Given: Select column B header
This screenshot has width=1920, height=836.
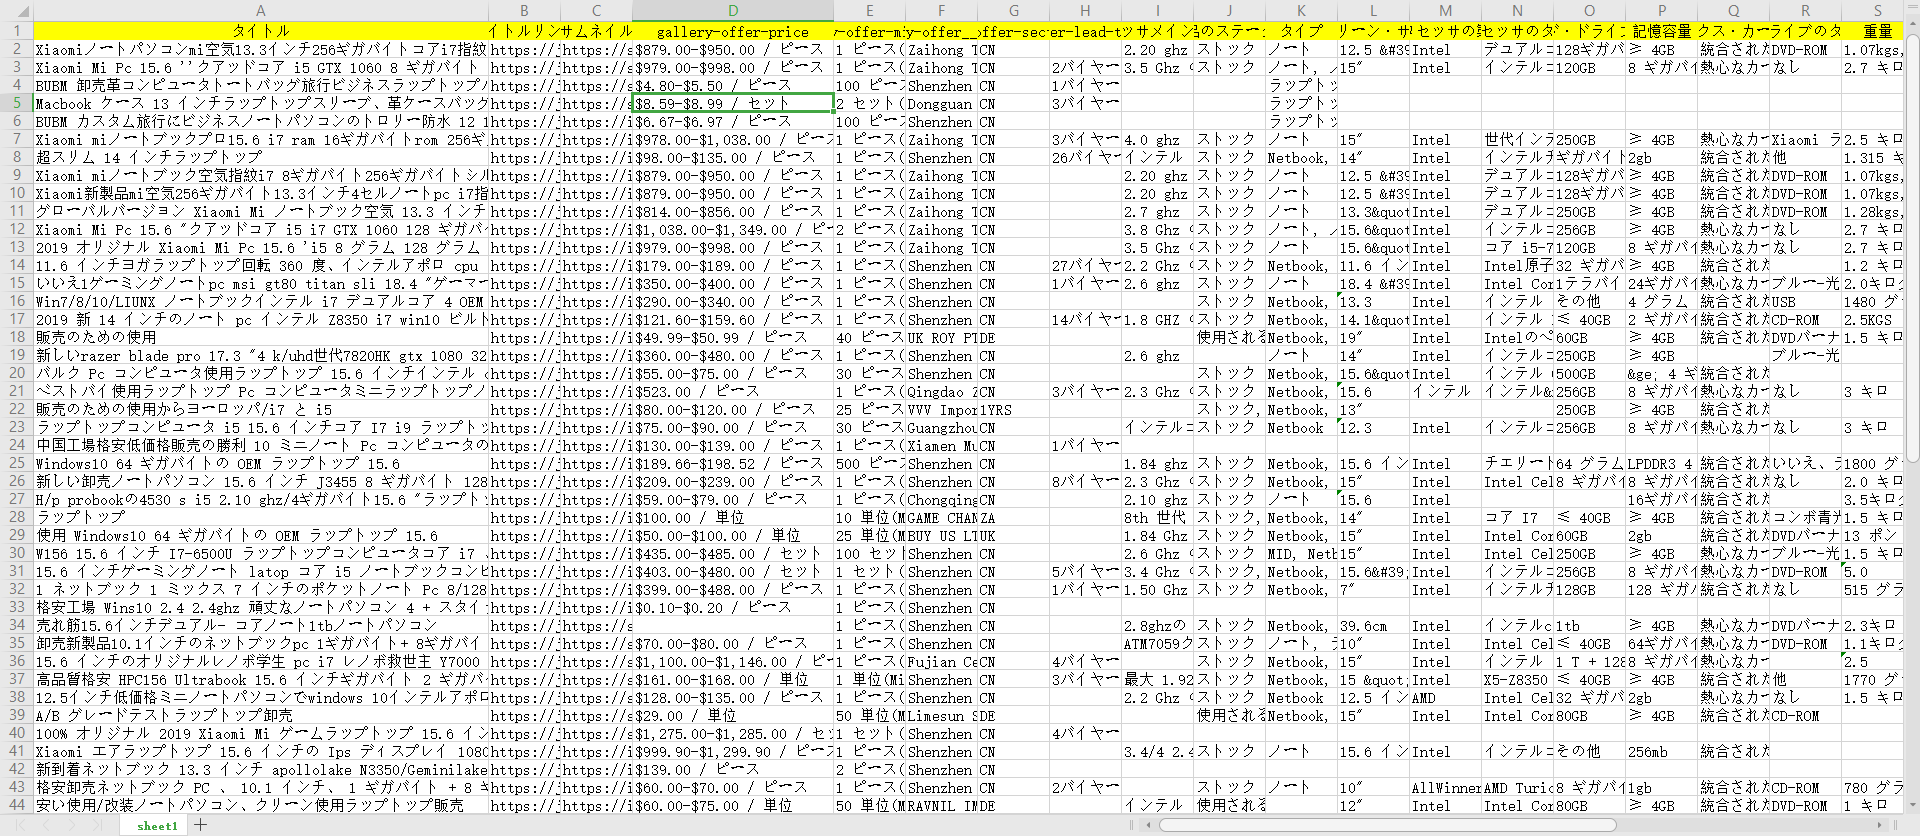Looking at the screenshot, I should pyautogui.click(x=523, y=11).
